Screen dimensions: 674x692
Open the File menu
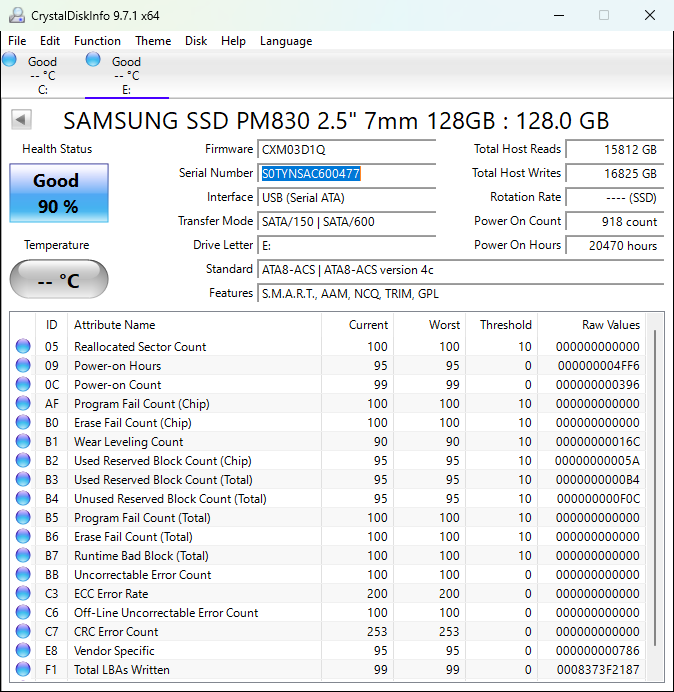click(17, 41)
